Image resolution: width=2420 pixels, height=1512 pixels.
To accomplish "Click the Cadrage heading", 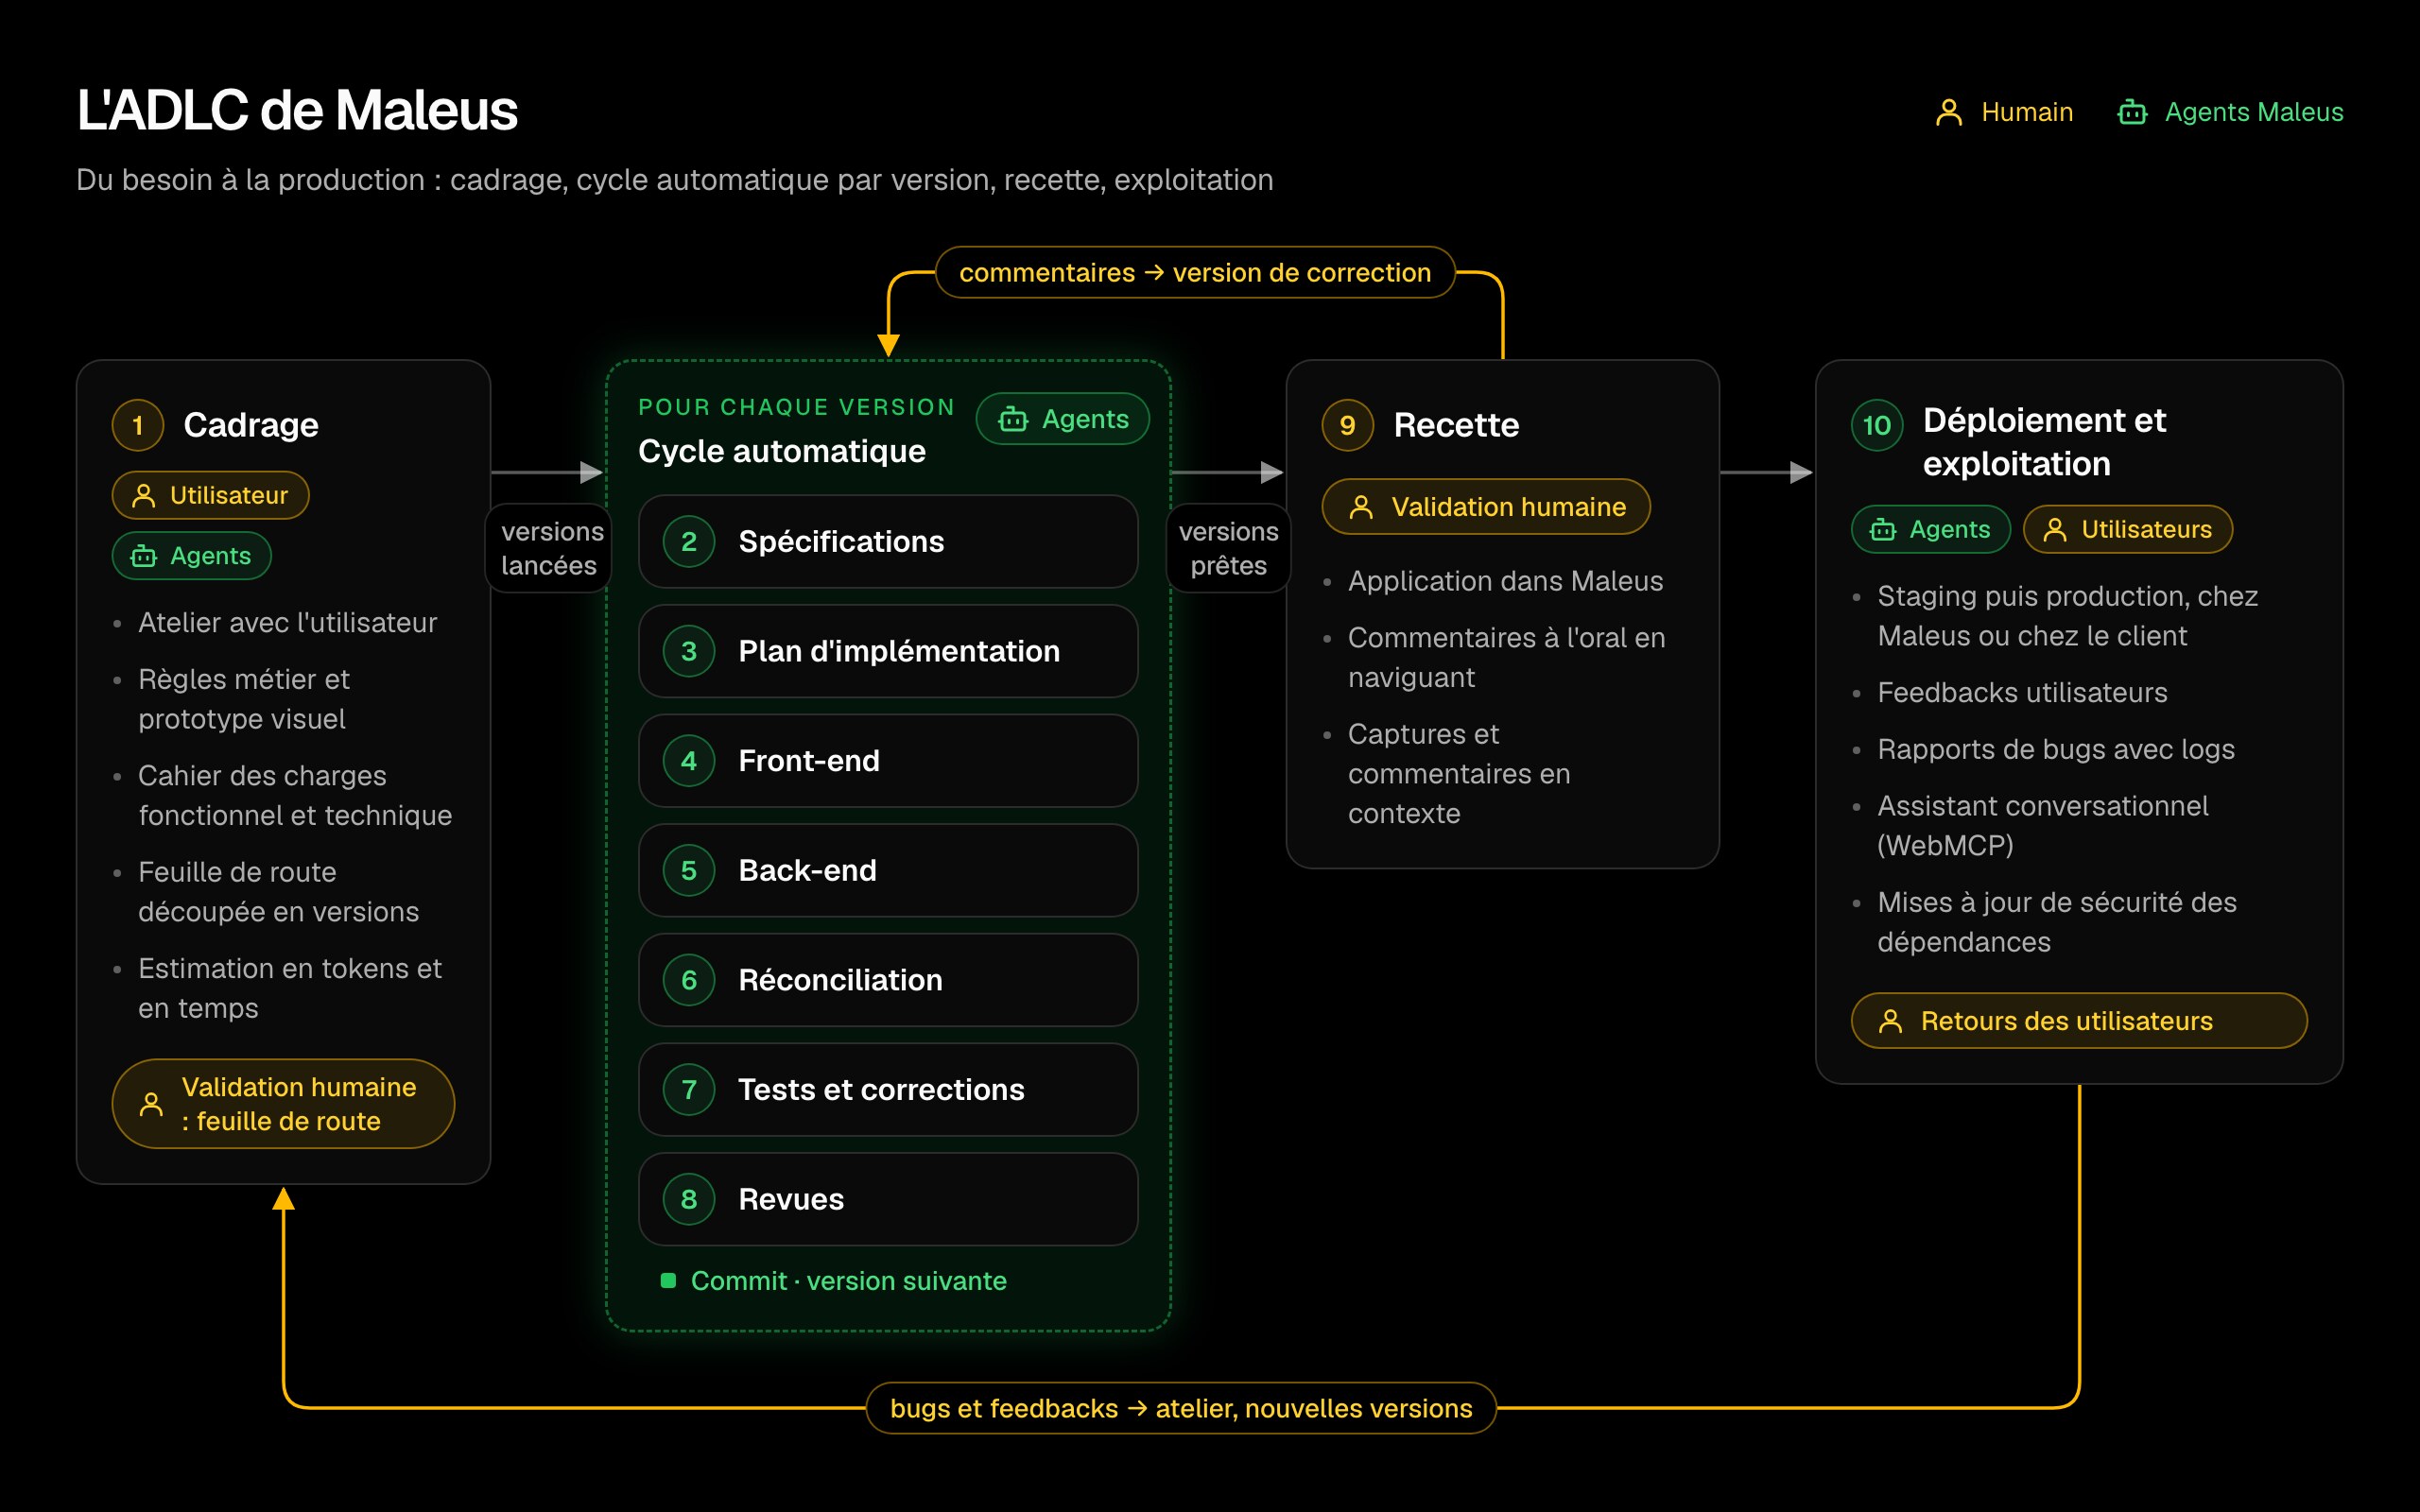I will 251,425.
